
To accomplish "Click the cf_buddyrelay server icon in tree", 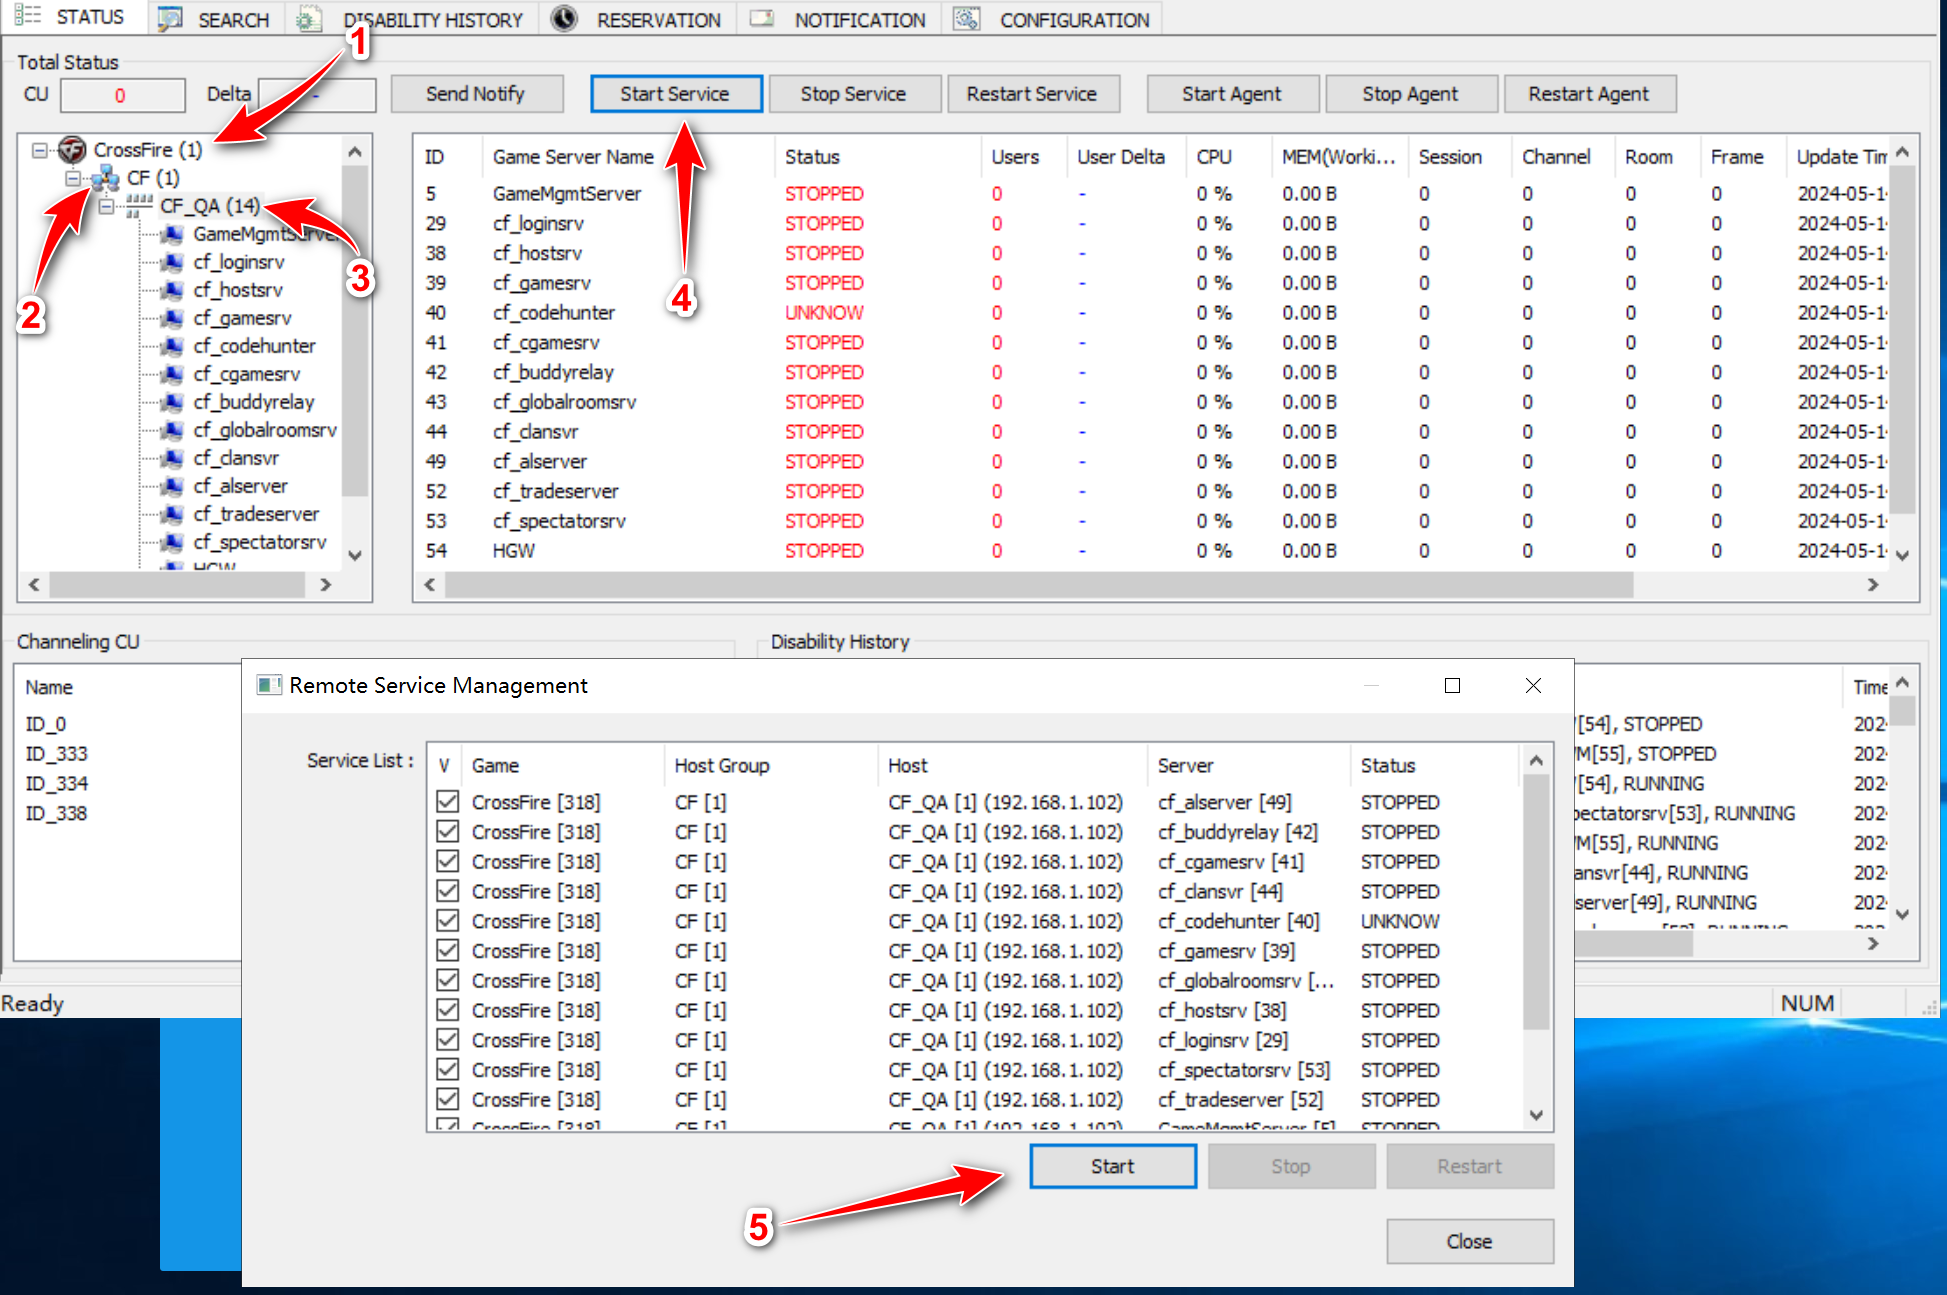I will (x=173, y=402).
